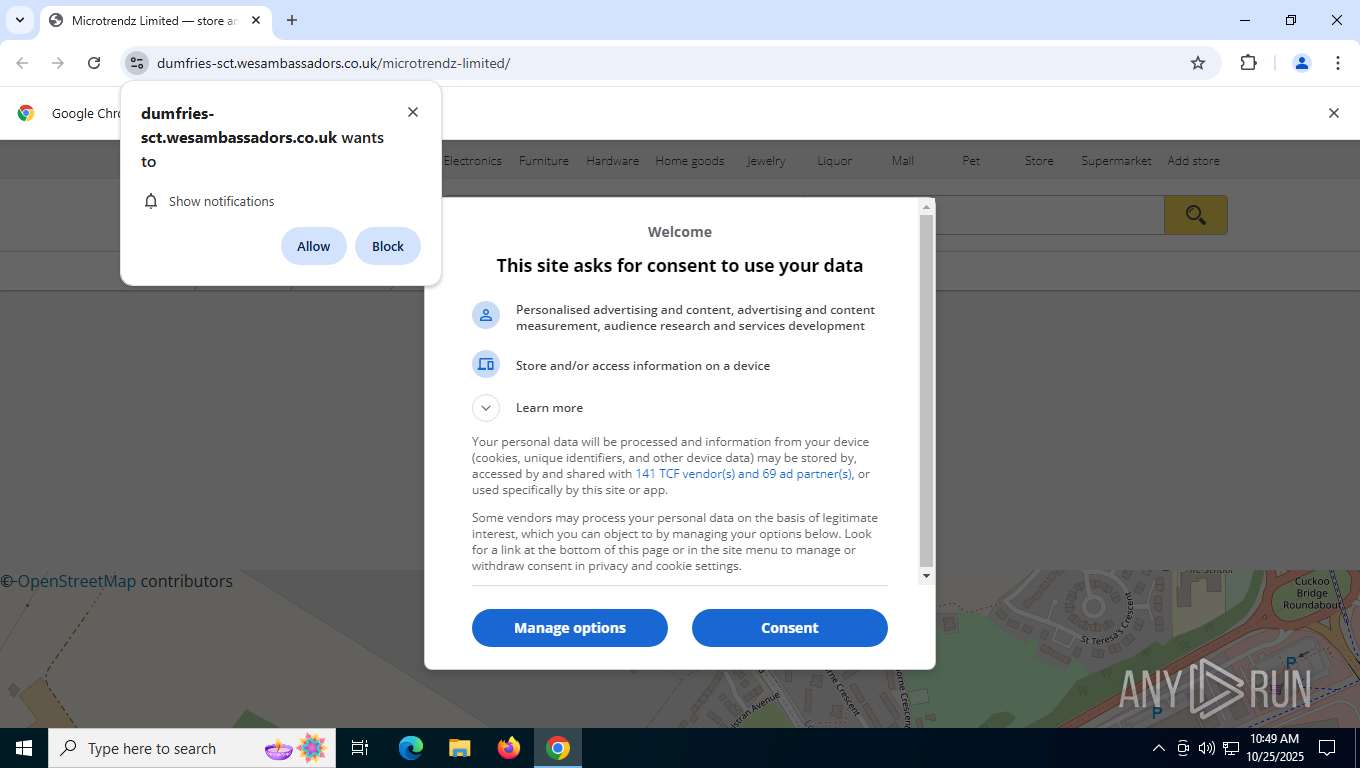1360x768 pixels.
Task: Switch to Chrome taskbar icon
Action: coord(558,748)
